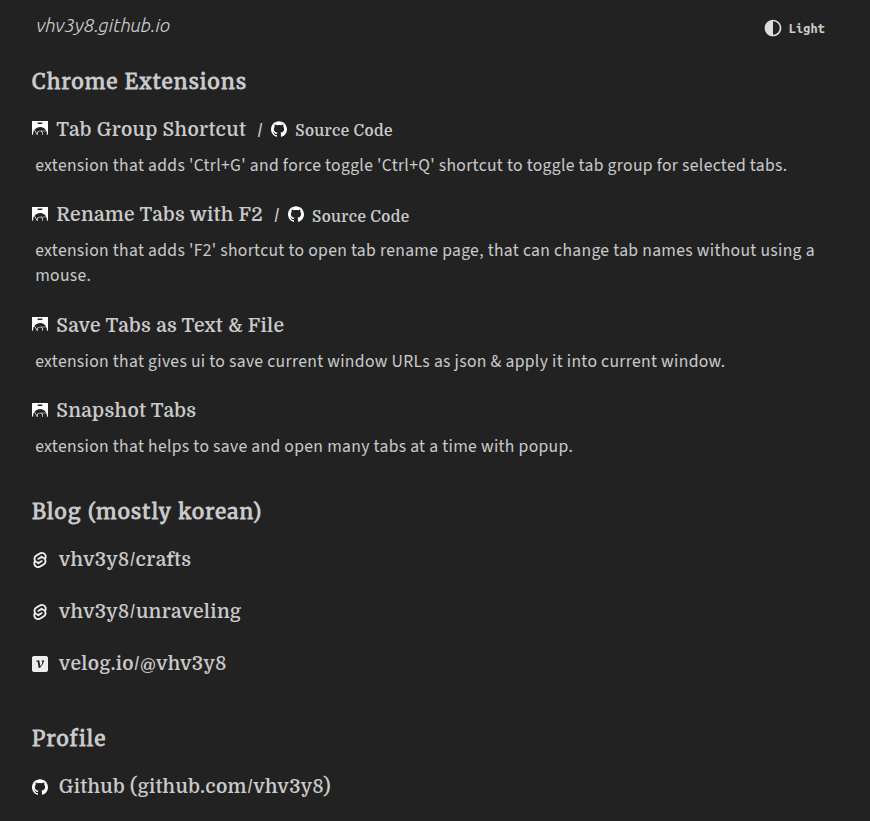Open the Snapshot Tabs extension link
The height and width of the screenshot is (821, 870).
click(x=126, y=410)
